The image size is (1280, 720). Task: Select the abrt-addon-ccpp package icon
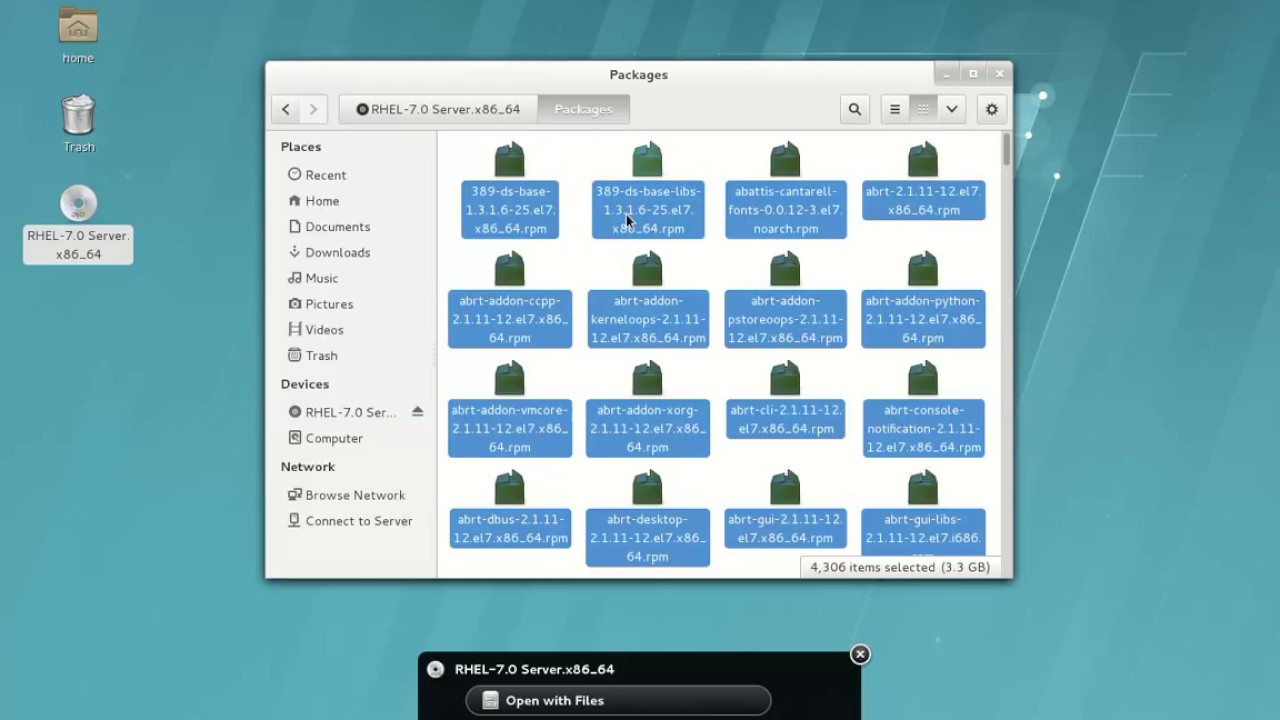coord(510,269)
